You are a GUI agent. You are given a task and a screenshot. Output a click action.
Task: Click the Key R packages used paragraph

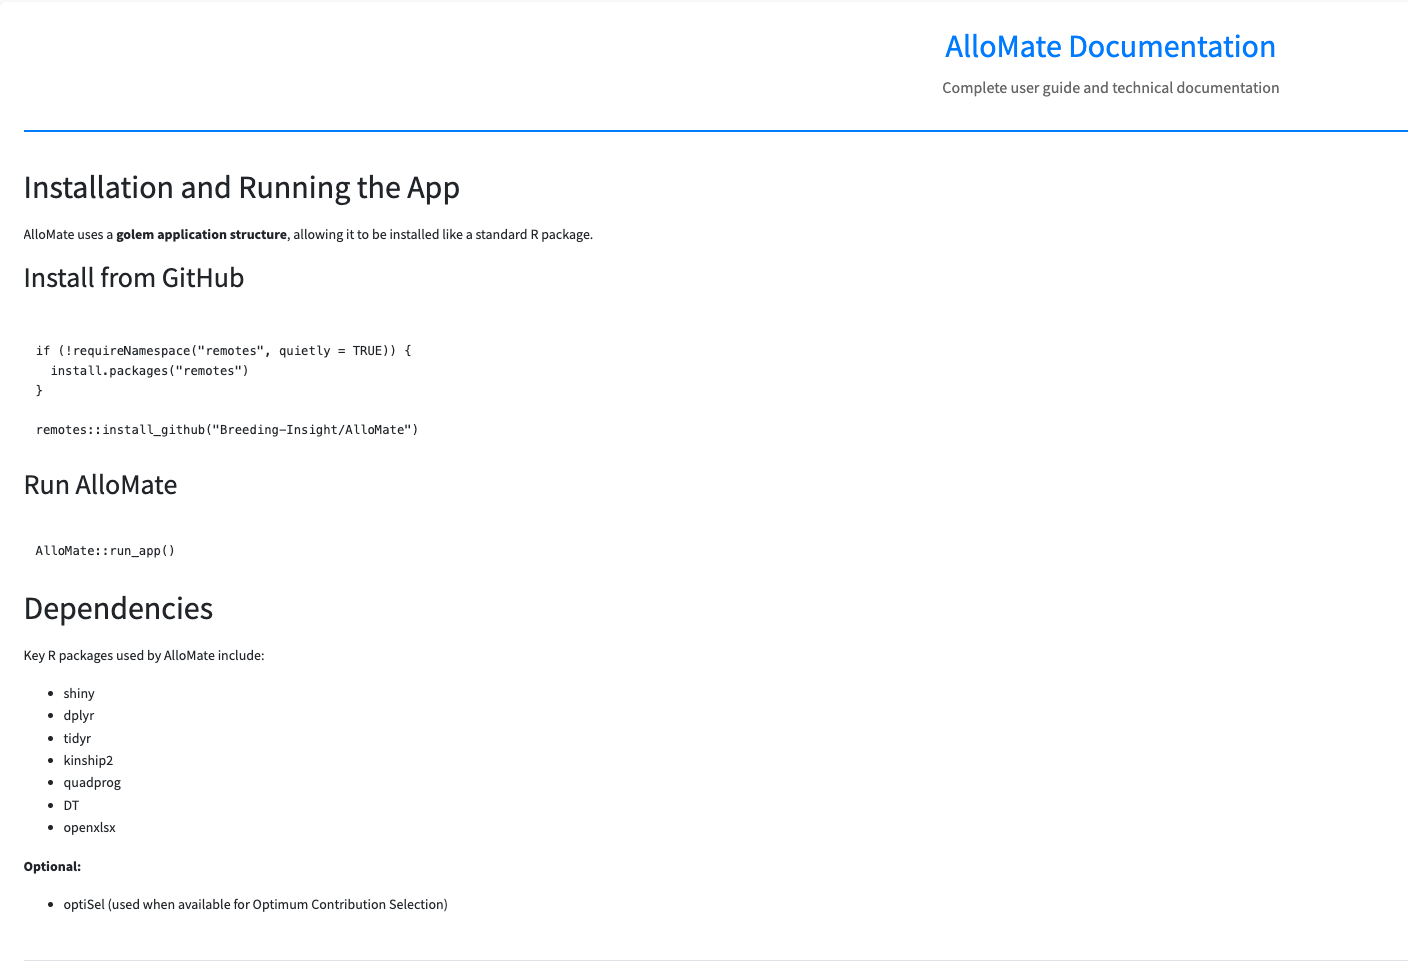coord(144,655)
